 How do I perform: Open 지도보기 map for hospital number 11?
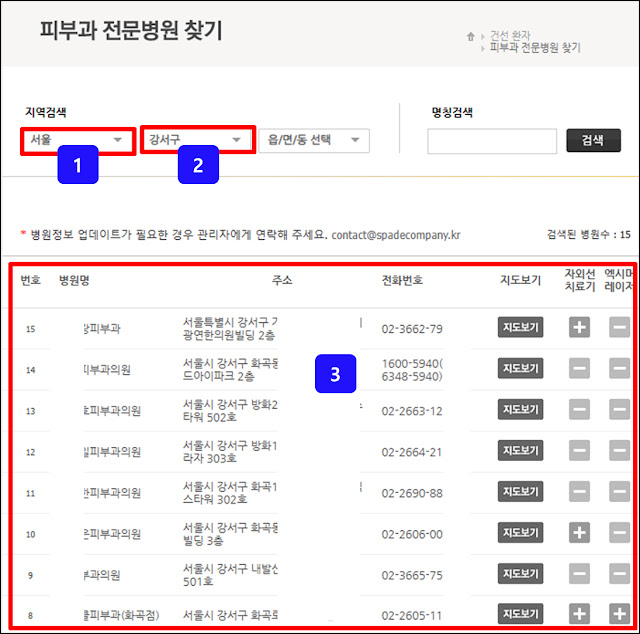(x=520, y=492)
